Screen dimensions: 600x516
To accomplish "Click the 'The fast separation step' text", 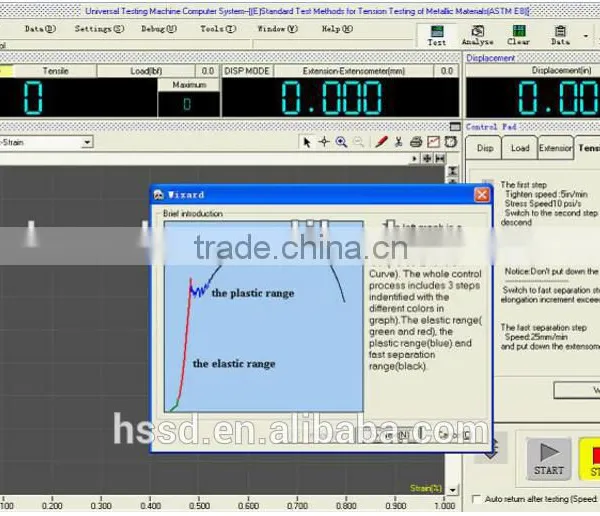I will tap(543, 327).
